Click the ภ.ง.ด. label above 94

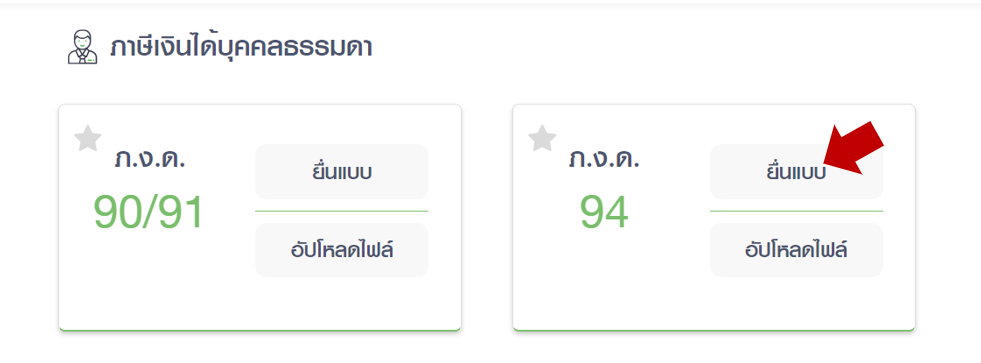[604, 159]
